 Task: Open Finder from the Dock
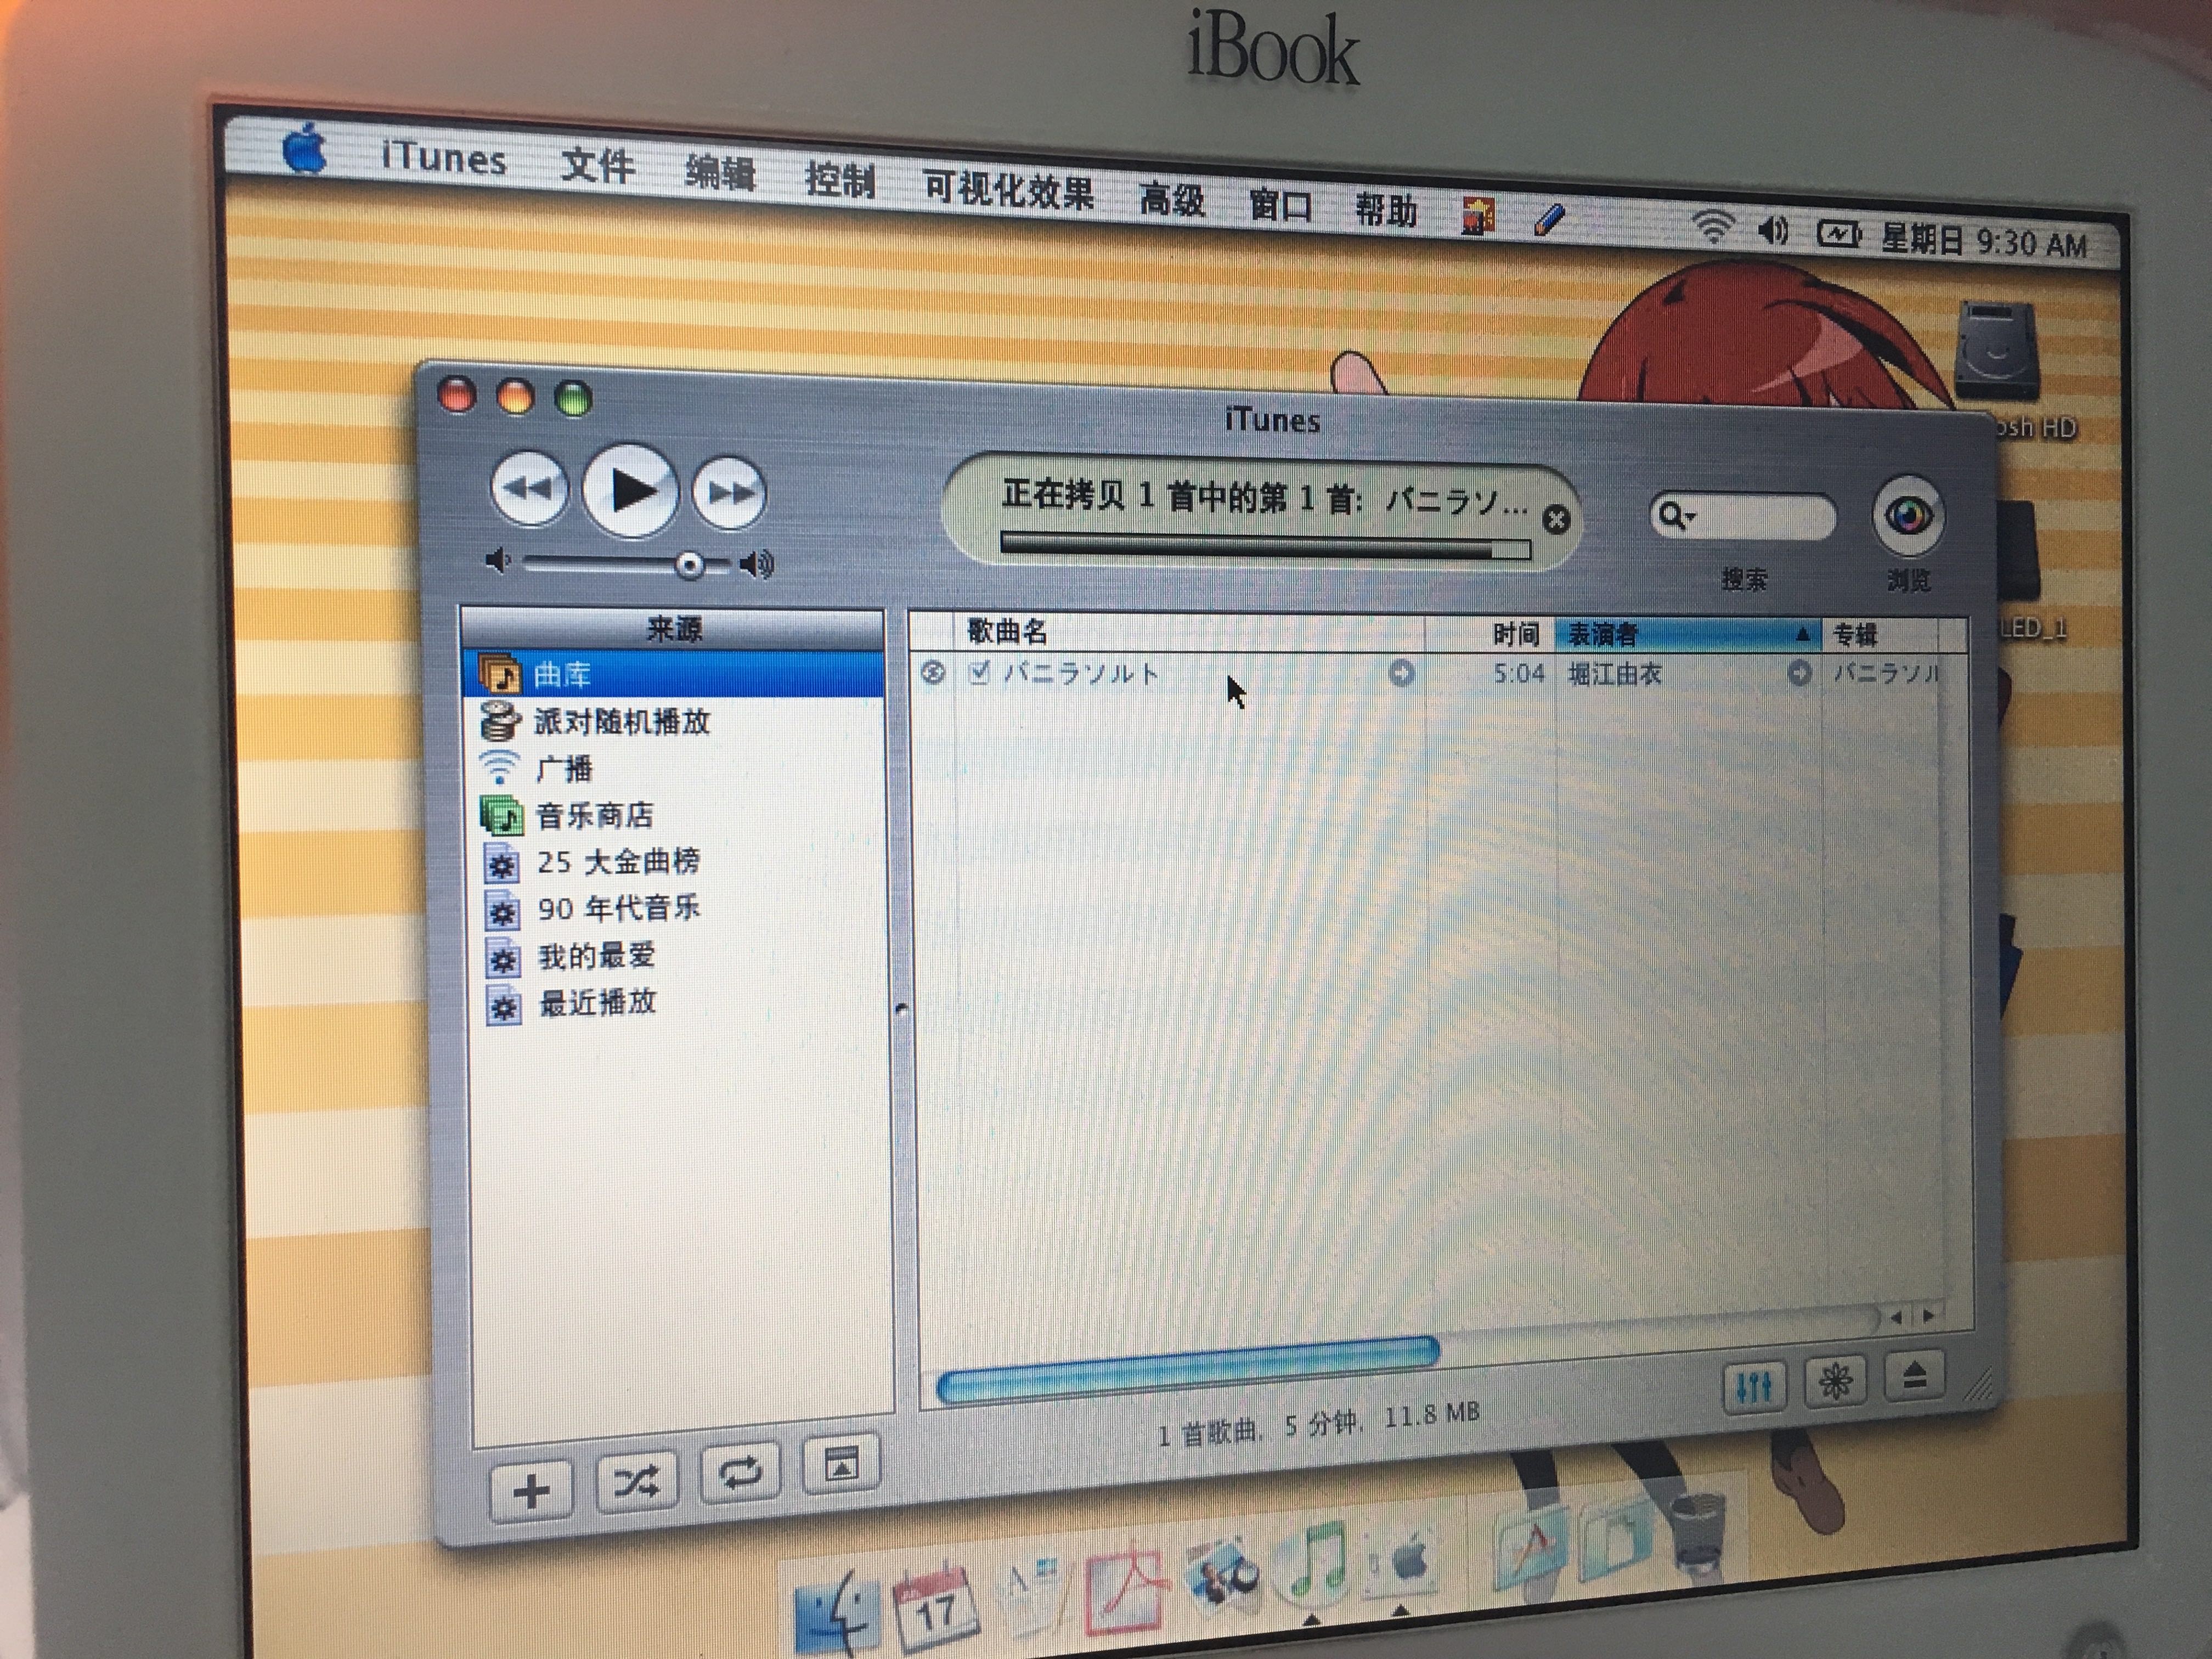(x=838, y=1615)
